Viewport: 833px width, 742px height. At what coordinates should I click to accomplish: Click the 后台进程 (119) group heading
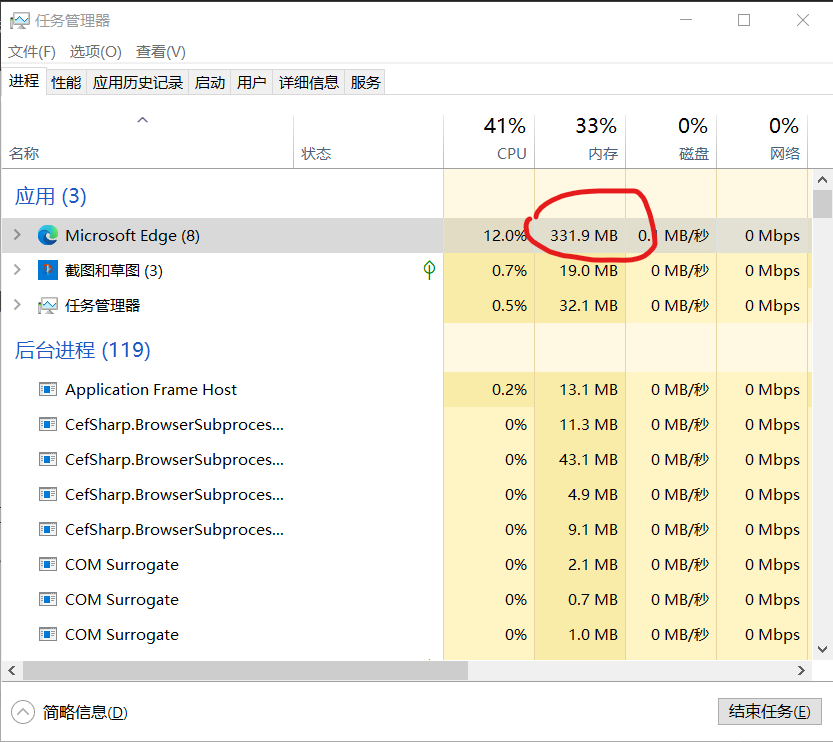pyautogui.click(x=82, y=350)
